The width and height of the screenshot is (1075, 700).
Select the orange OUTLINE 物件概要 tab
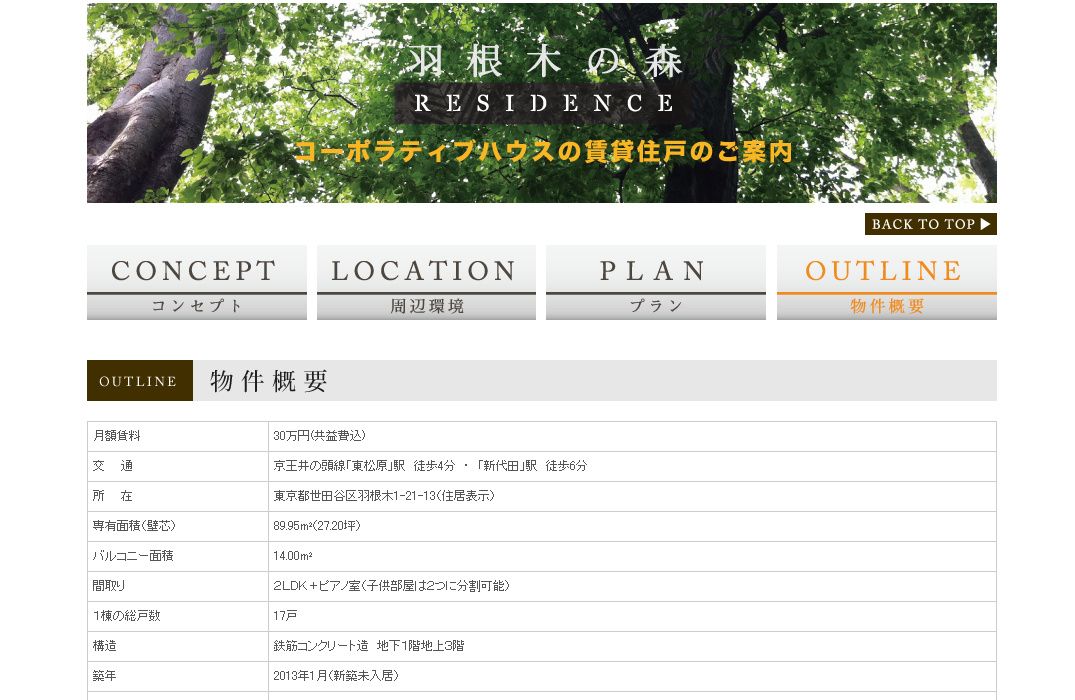tap(886, 283)
